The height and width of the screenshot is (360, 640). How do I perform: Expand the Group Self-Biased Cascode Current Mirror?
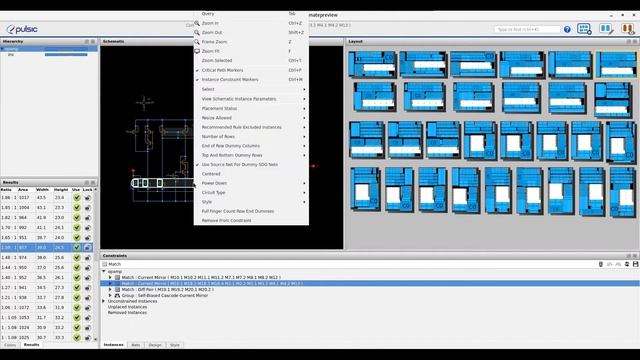click(x=110, y=296)
